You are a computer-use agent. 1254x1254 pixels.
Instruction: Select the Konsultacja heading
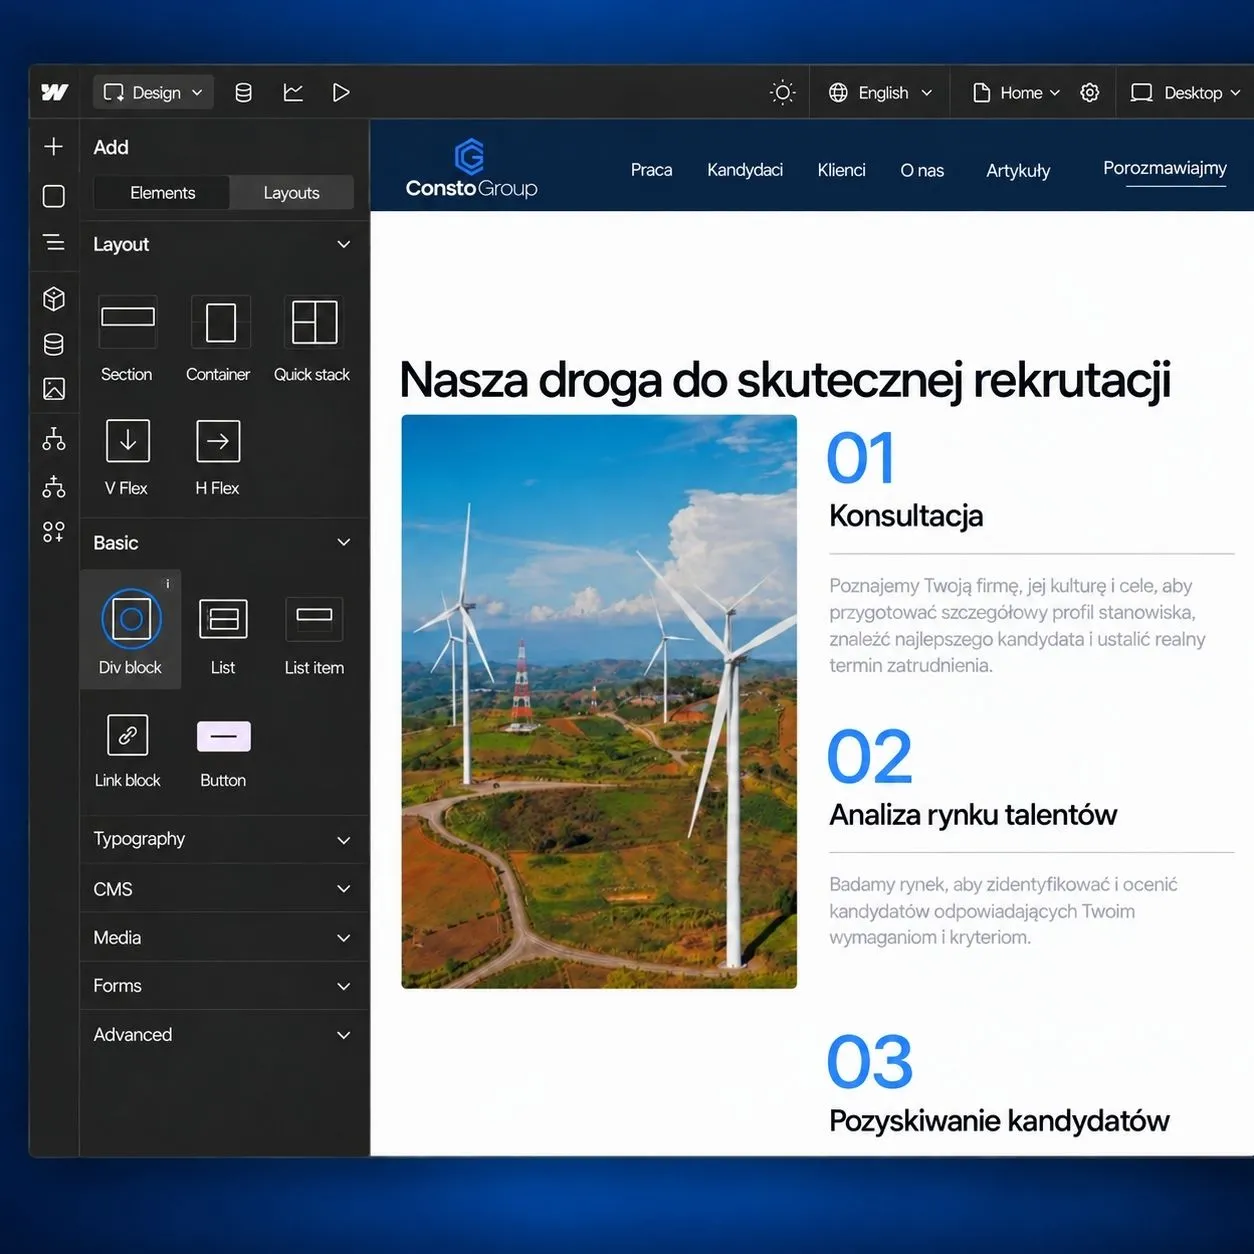(x=906, y=516)
